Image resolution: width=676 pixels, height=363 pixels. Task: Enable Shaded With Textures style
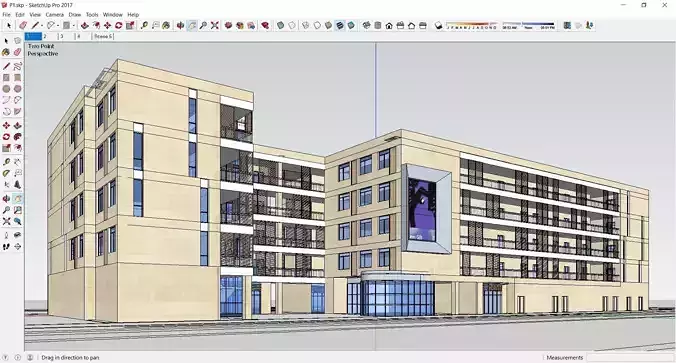click(x=340, y=25)
